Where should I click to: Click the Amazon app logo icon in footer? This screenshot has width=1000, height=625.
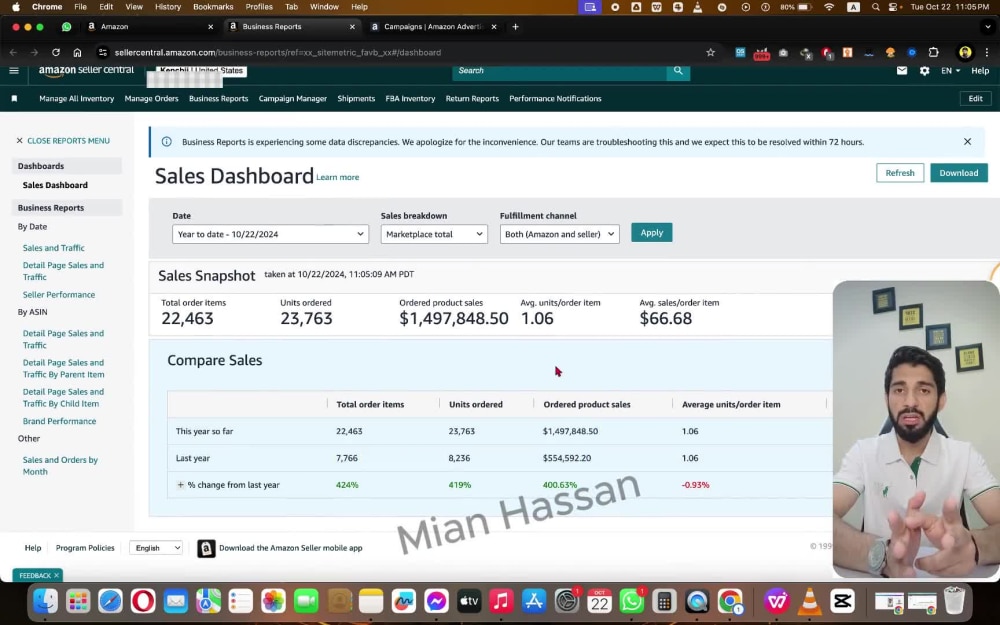coord(206,548)
